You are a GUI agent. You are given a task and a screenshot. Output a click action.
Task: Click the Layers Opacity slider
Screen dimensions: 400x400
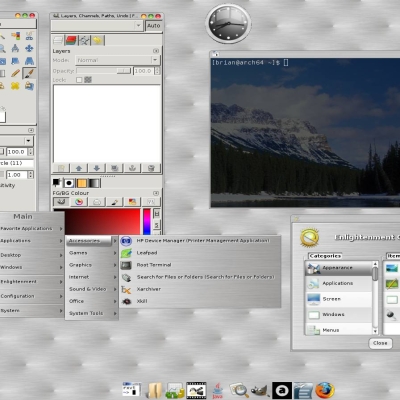tap(104, 71)
